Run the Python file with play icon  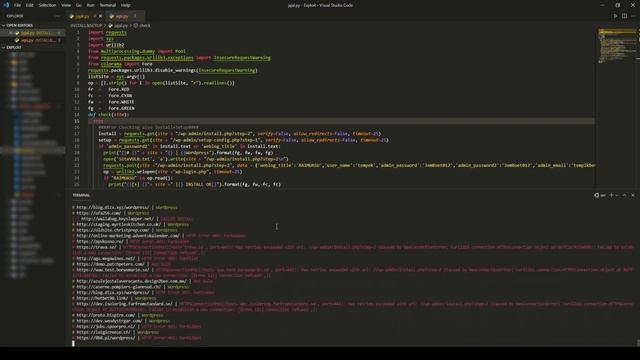point(615,16)
